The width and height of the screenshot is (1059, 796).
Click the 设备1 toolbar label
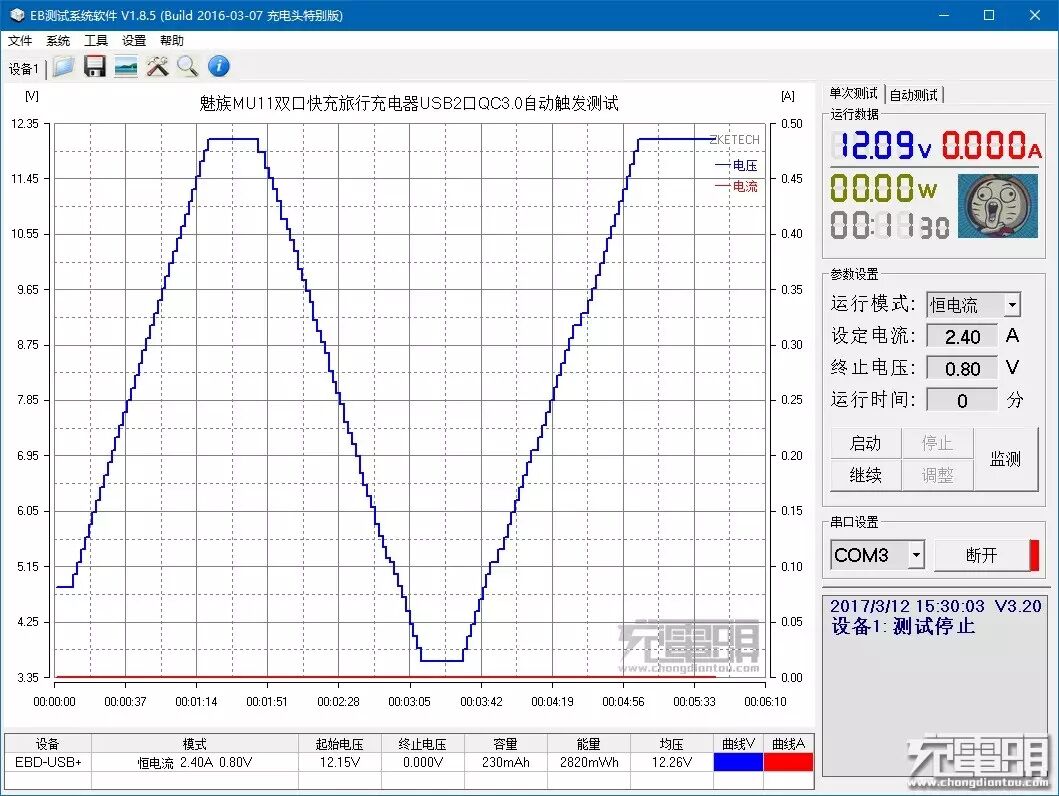[x=24, y=68]
